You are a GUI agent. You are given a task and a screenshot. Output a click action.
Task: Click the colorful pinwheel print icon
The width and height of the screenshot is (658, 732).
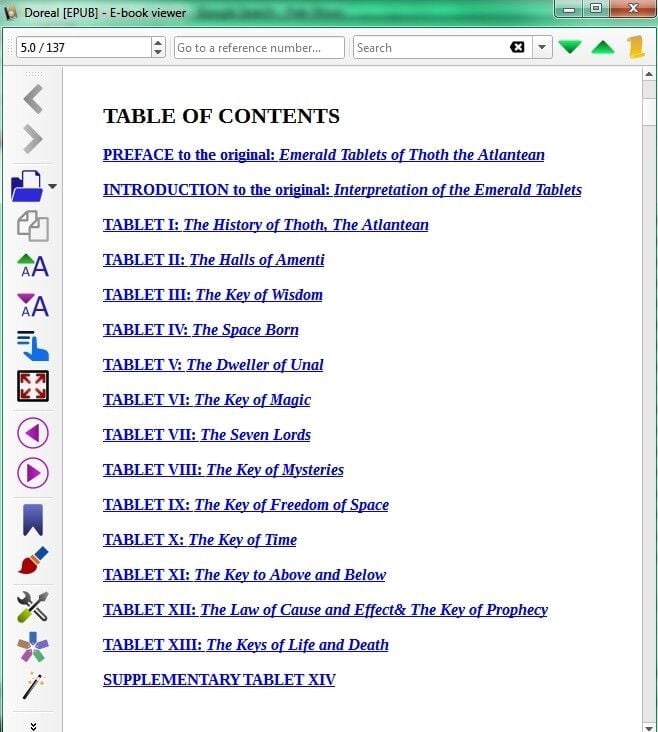(33, 647)
